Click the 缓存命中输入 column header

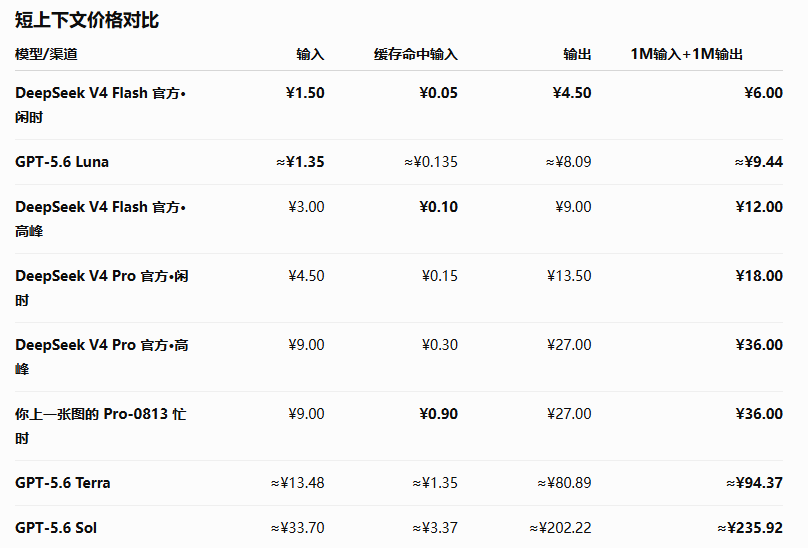point(416,54)
